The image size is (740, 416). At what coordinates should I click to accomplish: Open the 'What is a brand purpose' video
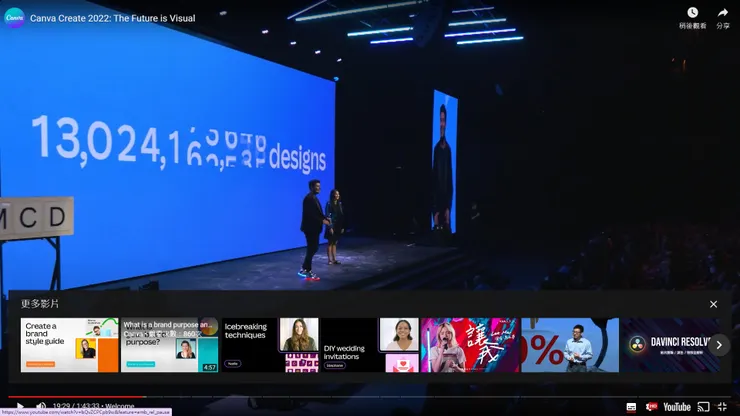click(169, 345)
